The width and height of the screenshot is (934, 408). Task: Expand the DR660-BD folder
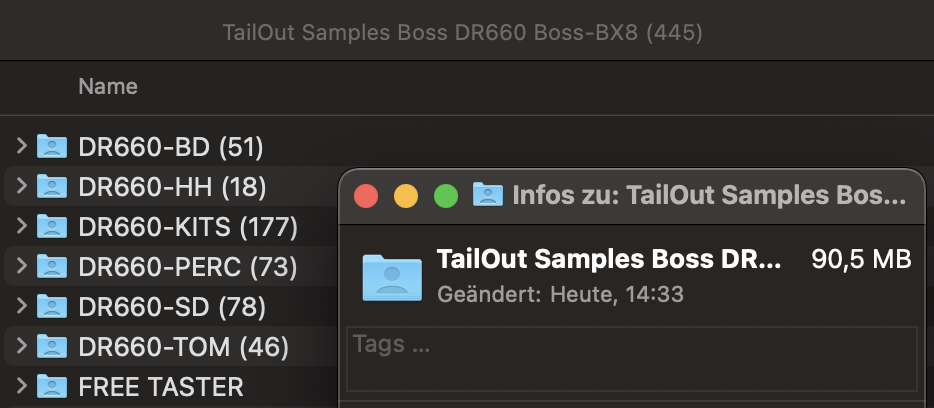click(21, 147)
